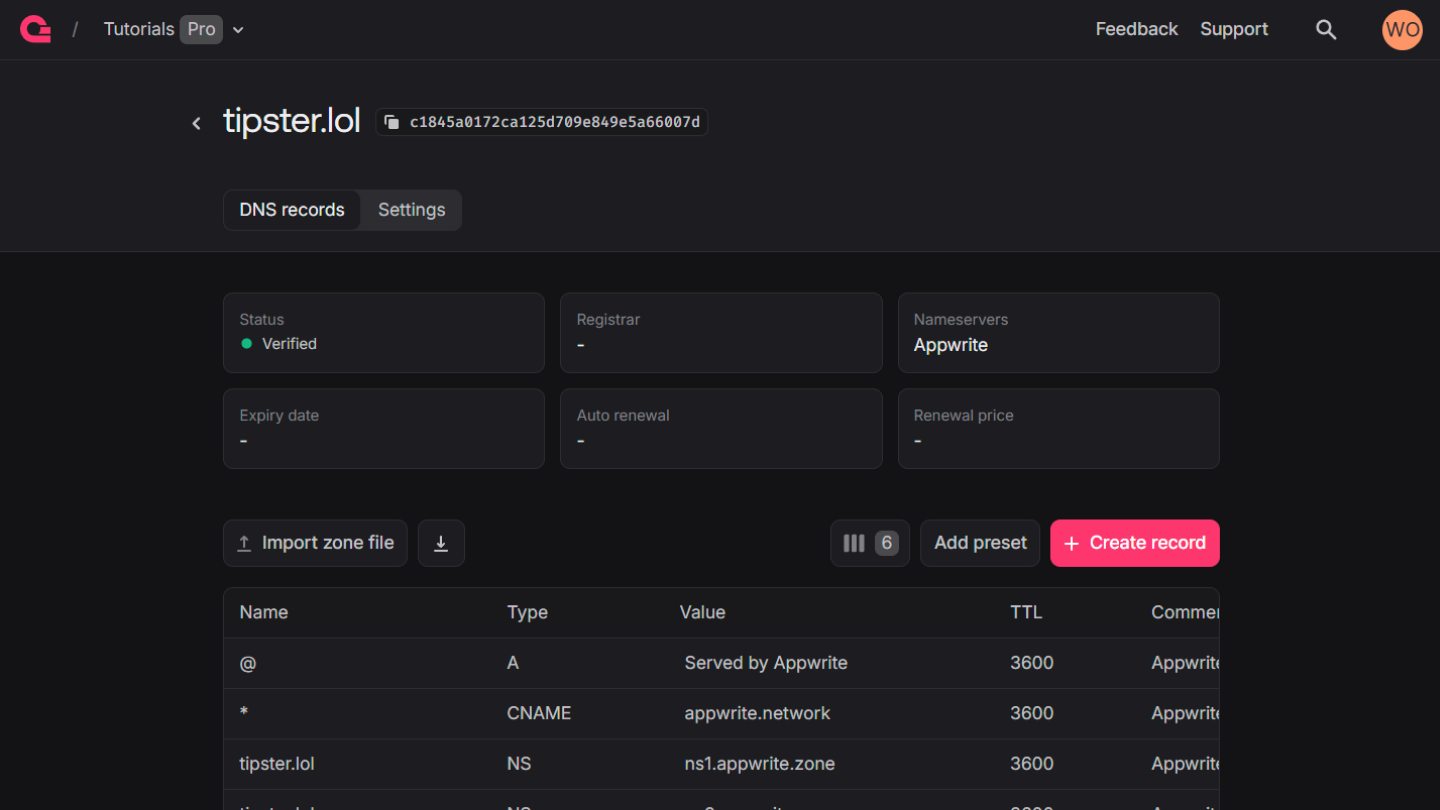The width and height of the screenshot is (1440, 810).
Task: Click the ns1.appwrite.zone value
Action: [759, 764]
